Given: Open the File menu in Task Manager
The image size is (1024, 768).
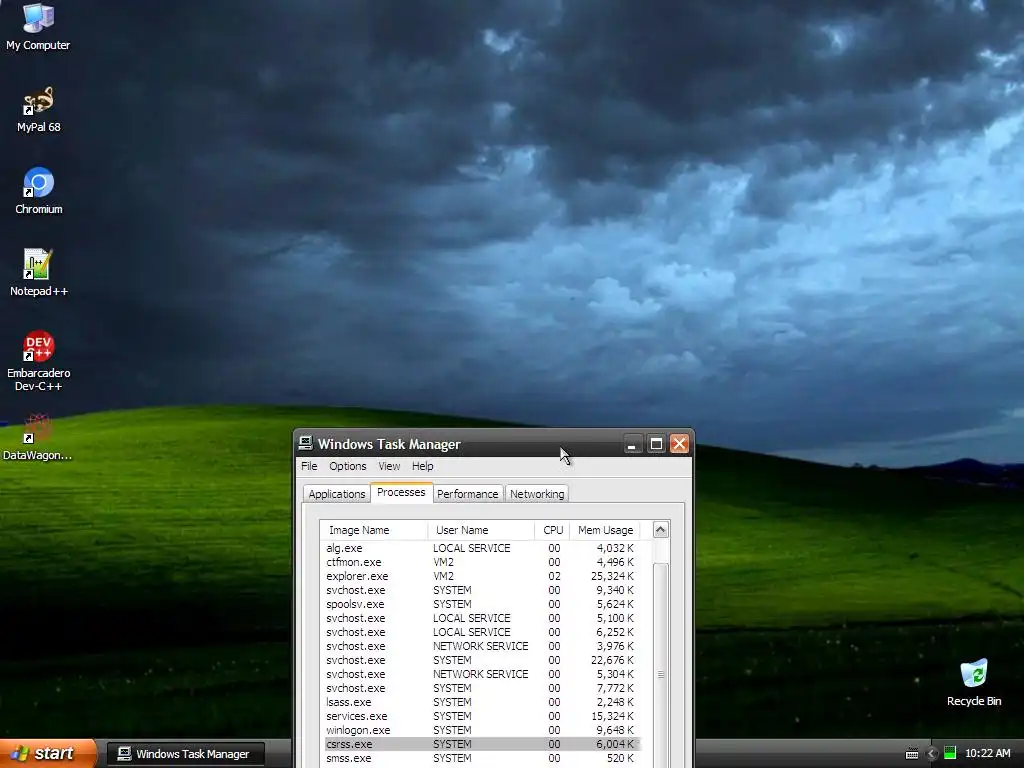Looking at the screenshot, I should (x=309, y=466).
